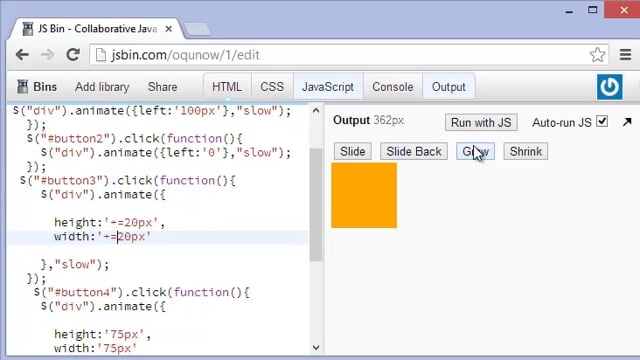The width and height of the screenshot is (640, 360).
Task: Minimize the browser window
Action: [569, 11]
